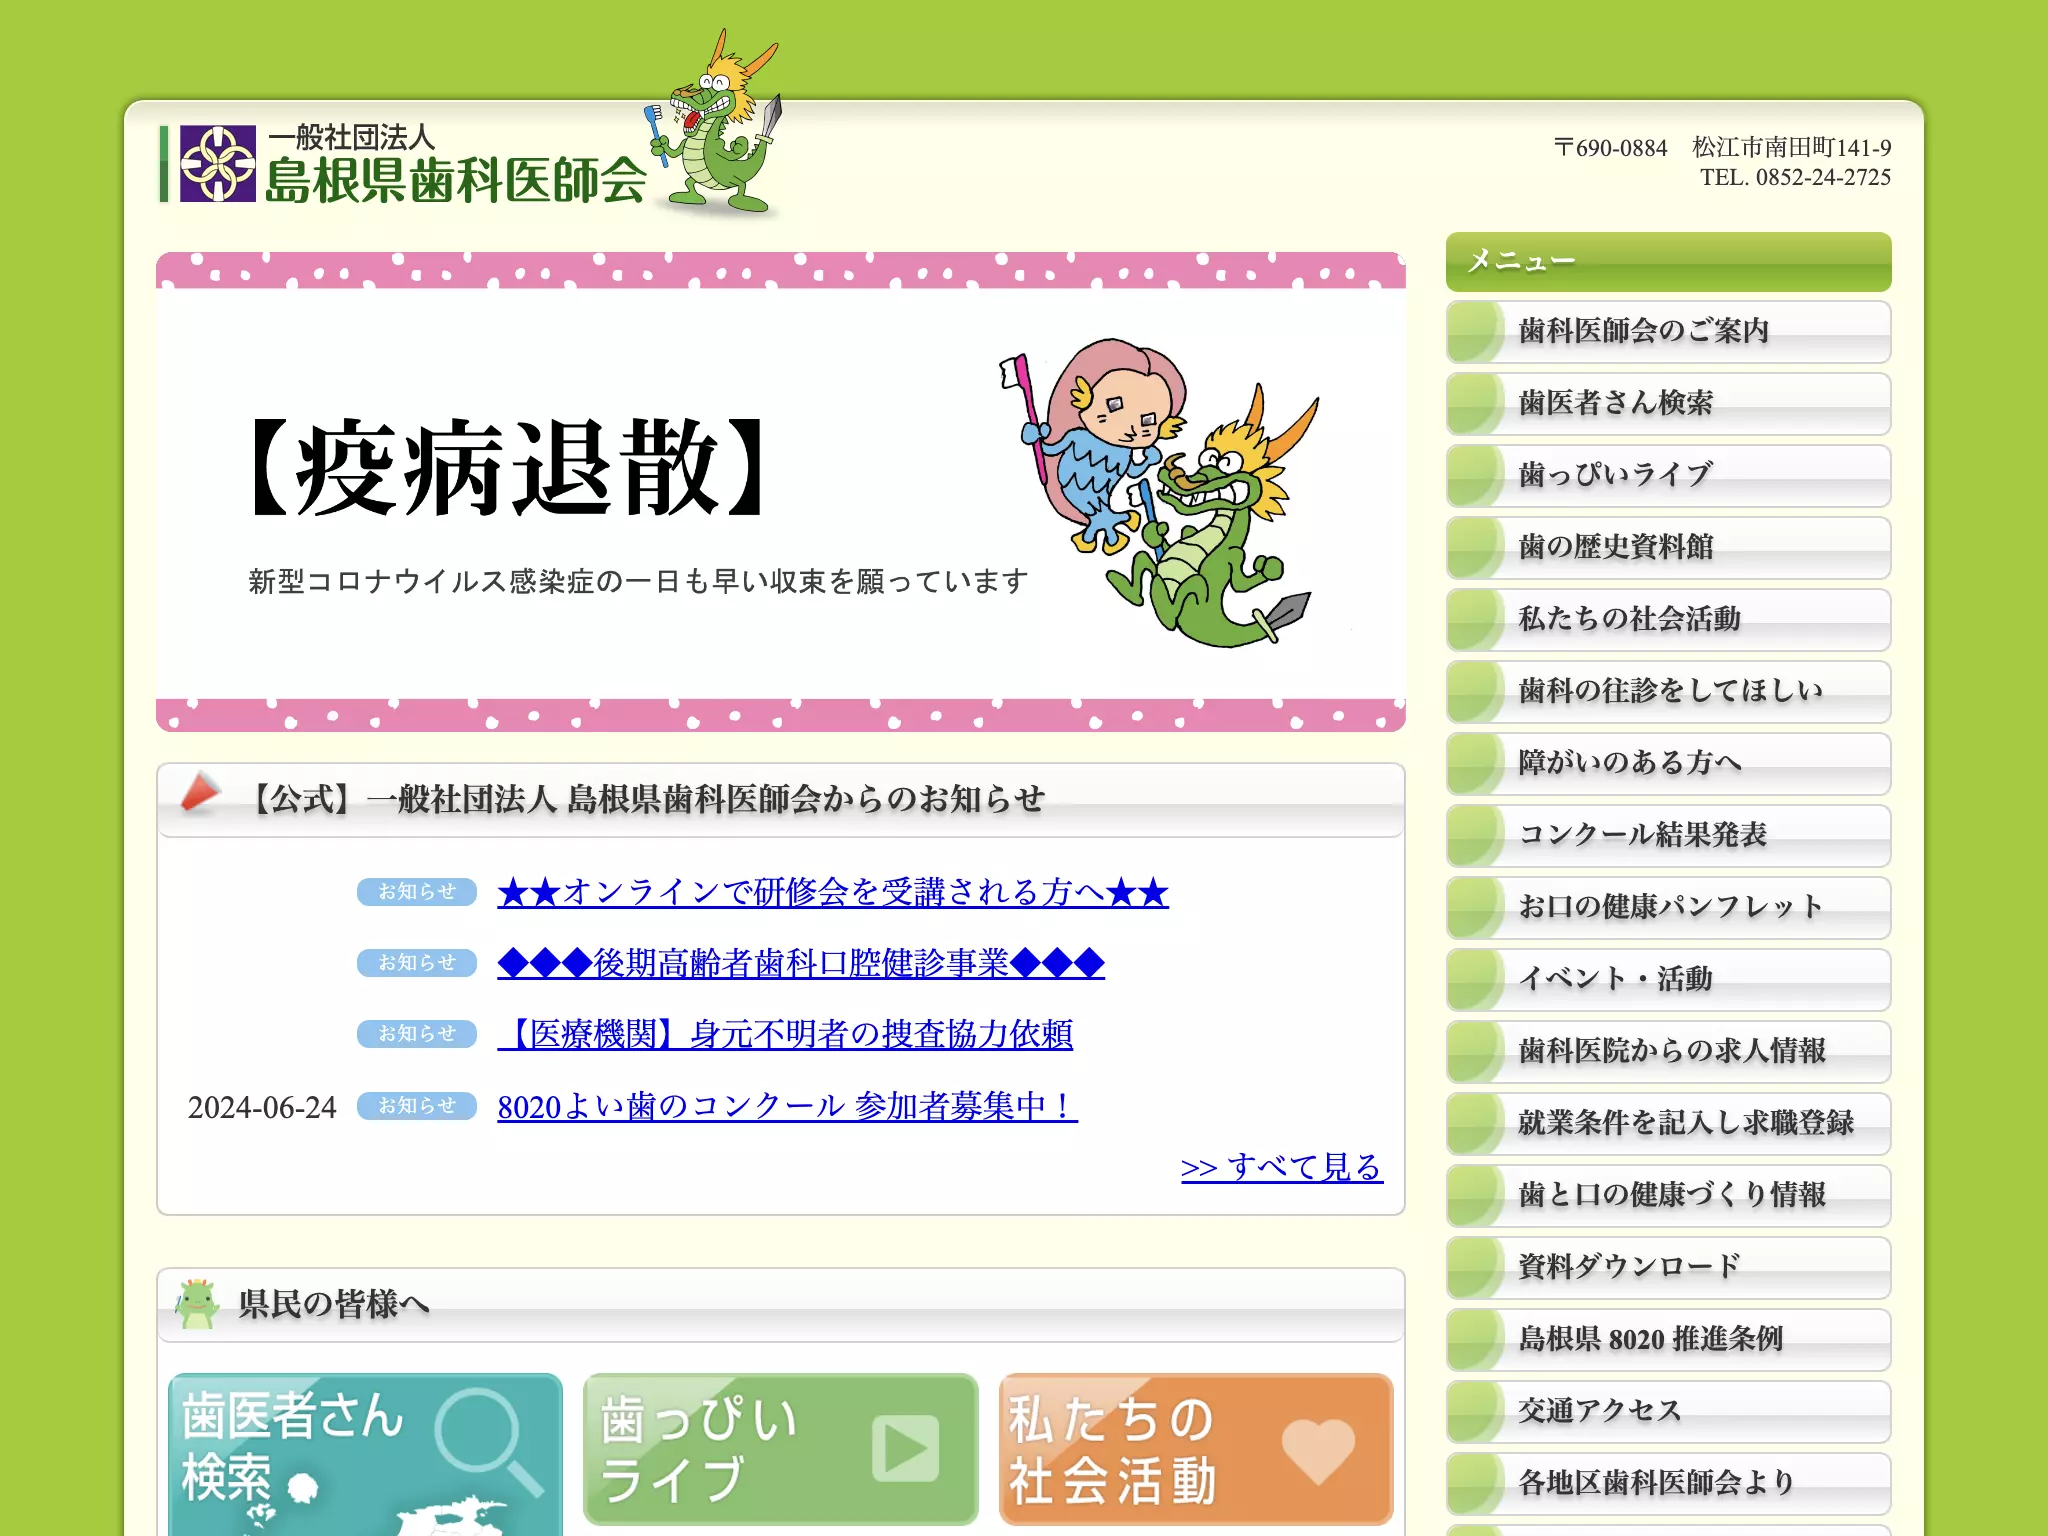Select 歯っぴいライブ in the side menu
This screenshot has height=1536, width=2048.
click(x=1668, y=475)
